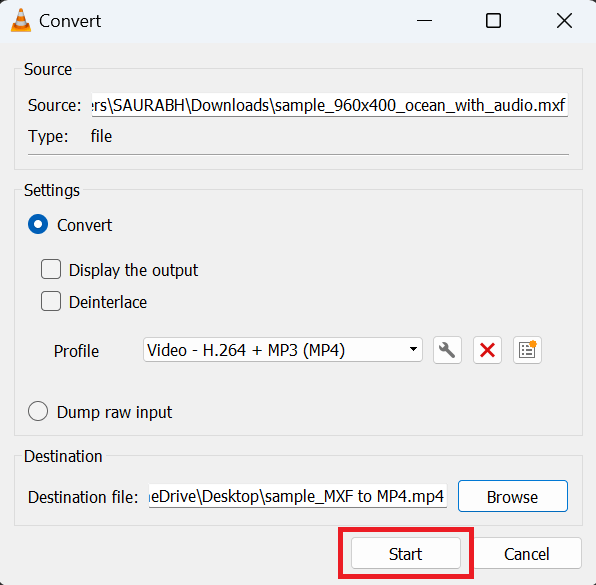596x585 pixels.
Task: Click the Type value "file"
Action: (x=101, y=136)
